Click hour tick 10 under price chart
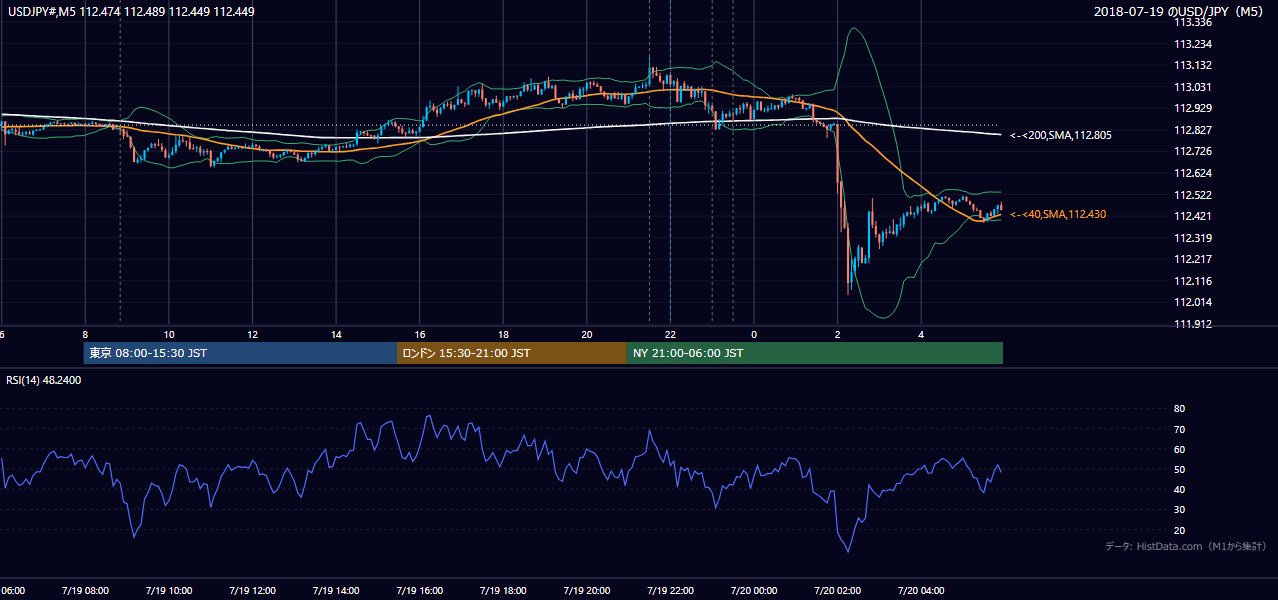 169,334
